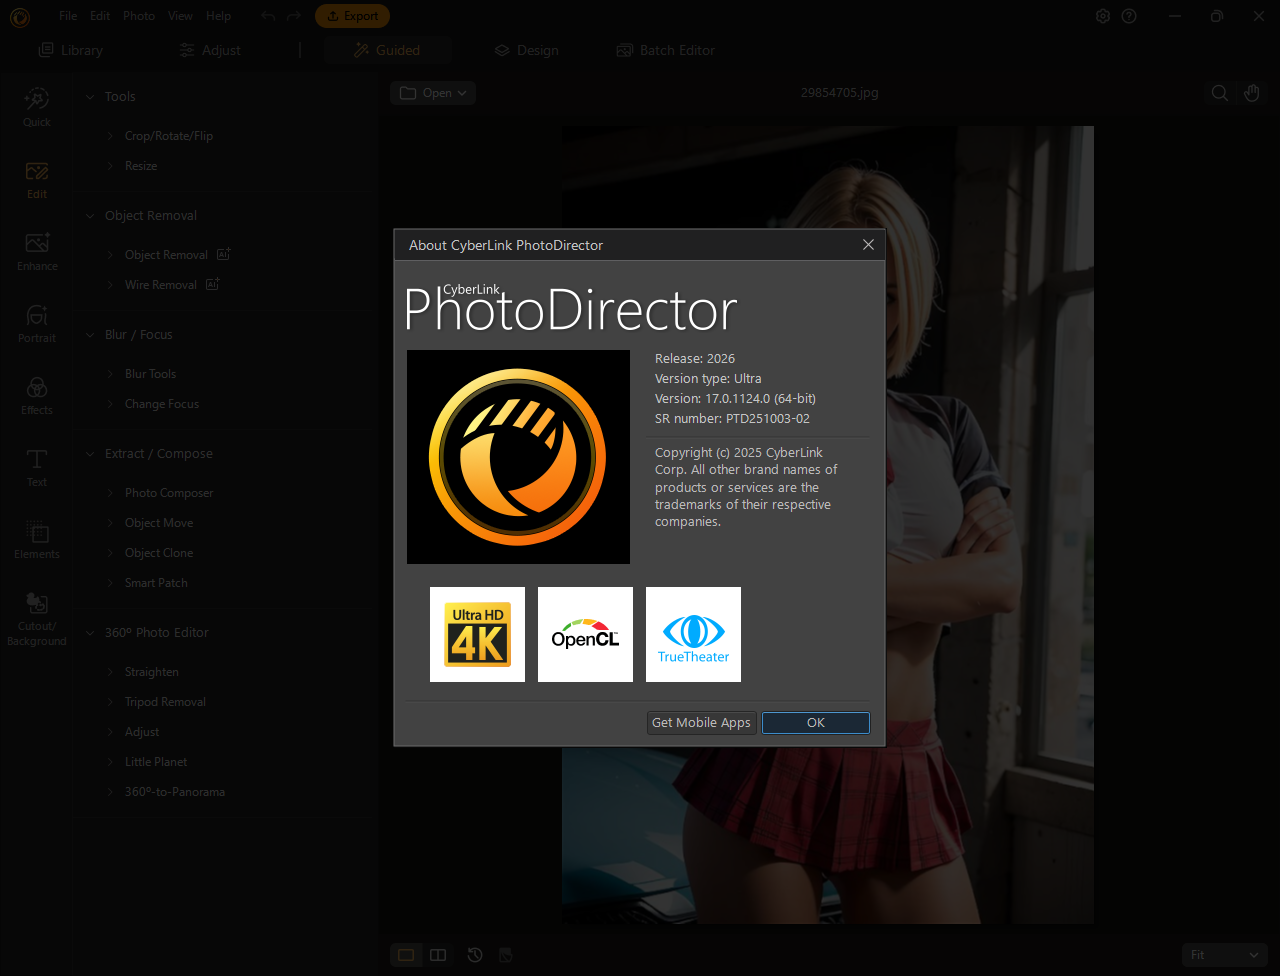Open Photo Composer
Screen dimensions: 1280x976
click(x=169, y=493)
